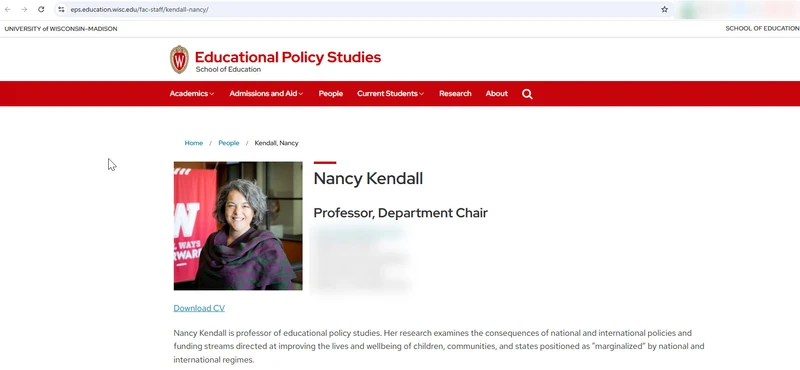This screenshot has width=800, height=370.
Task: Click Educational Policy Studies site title
Action: (288, 57)
